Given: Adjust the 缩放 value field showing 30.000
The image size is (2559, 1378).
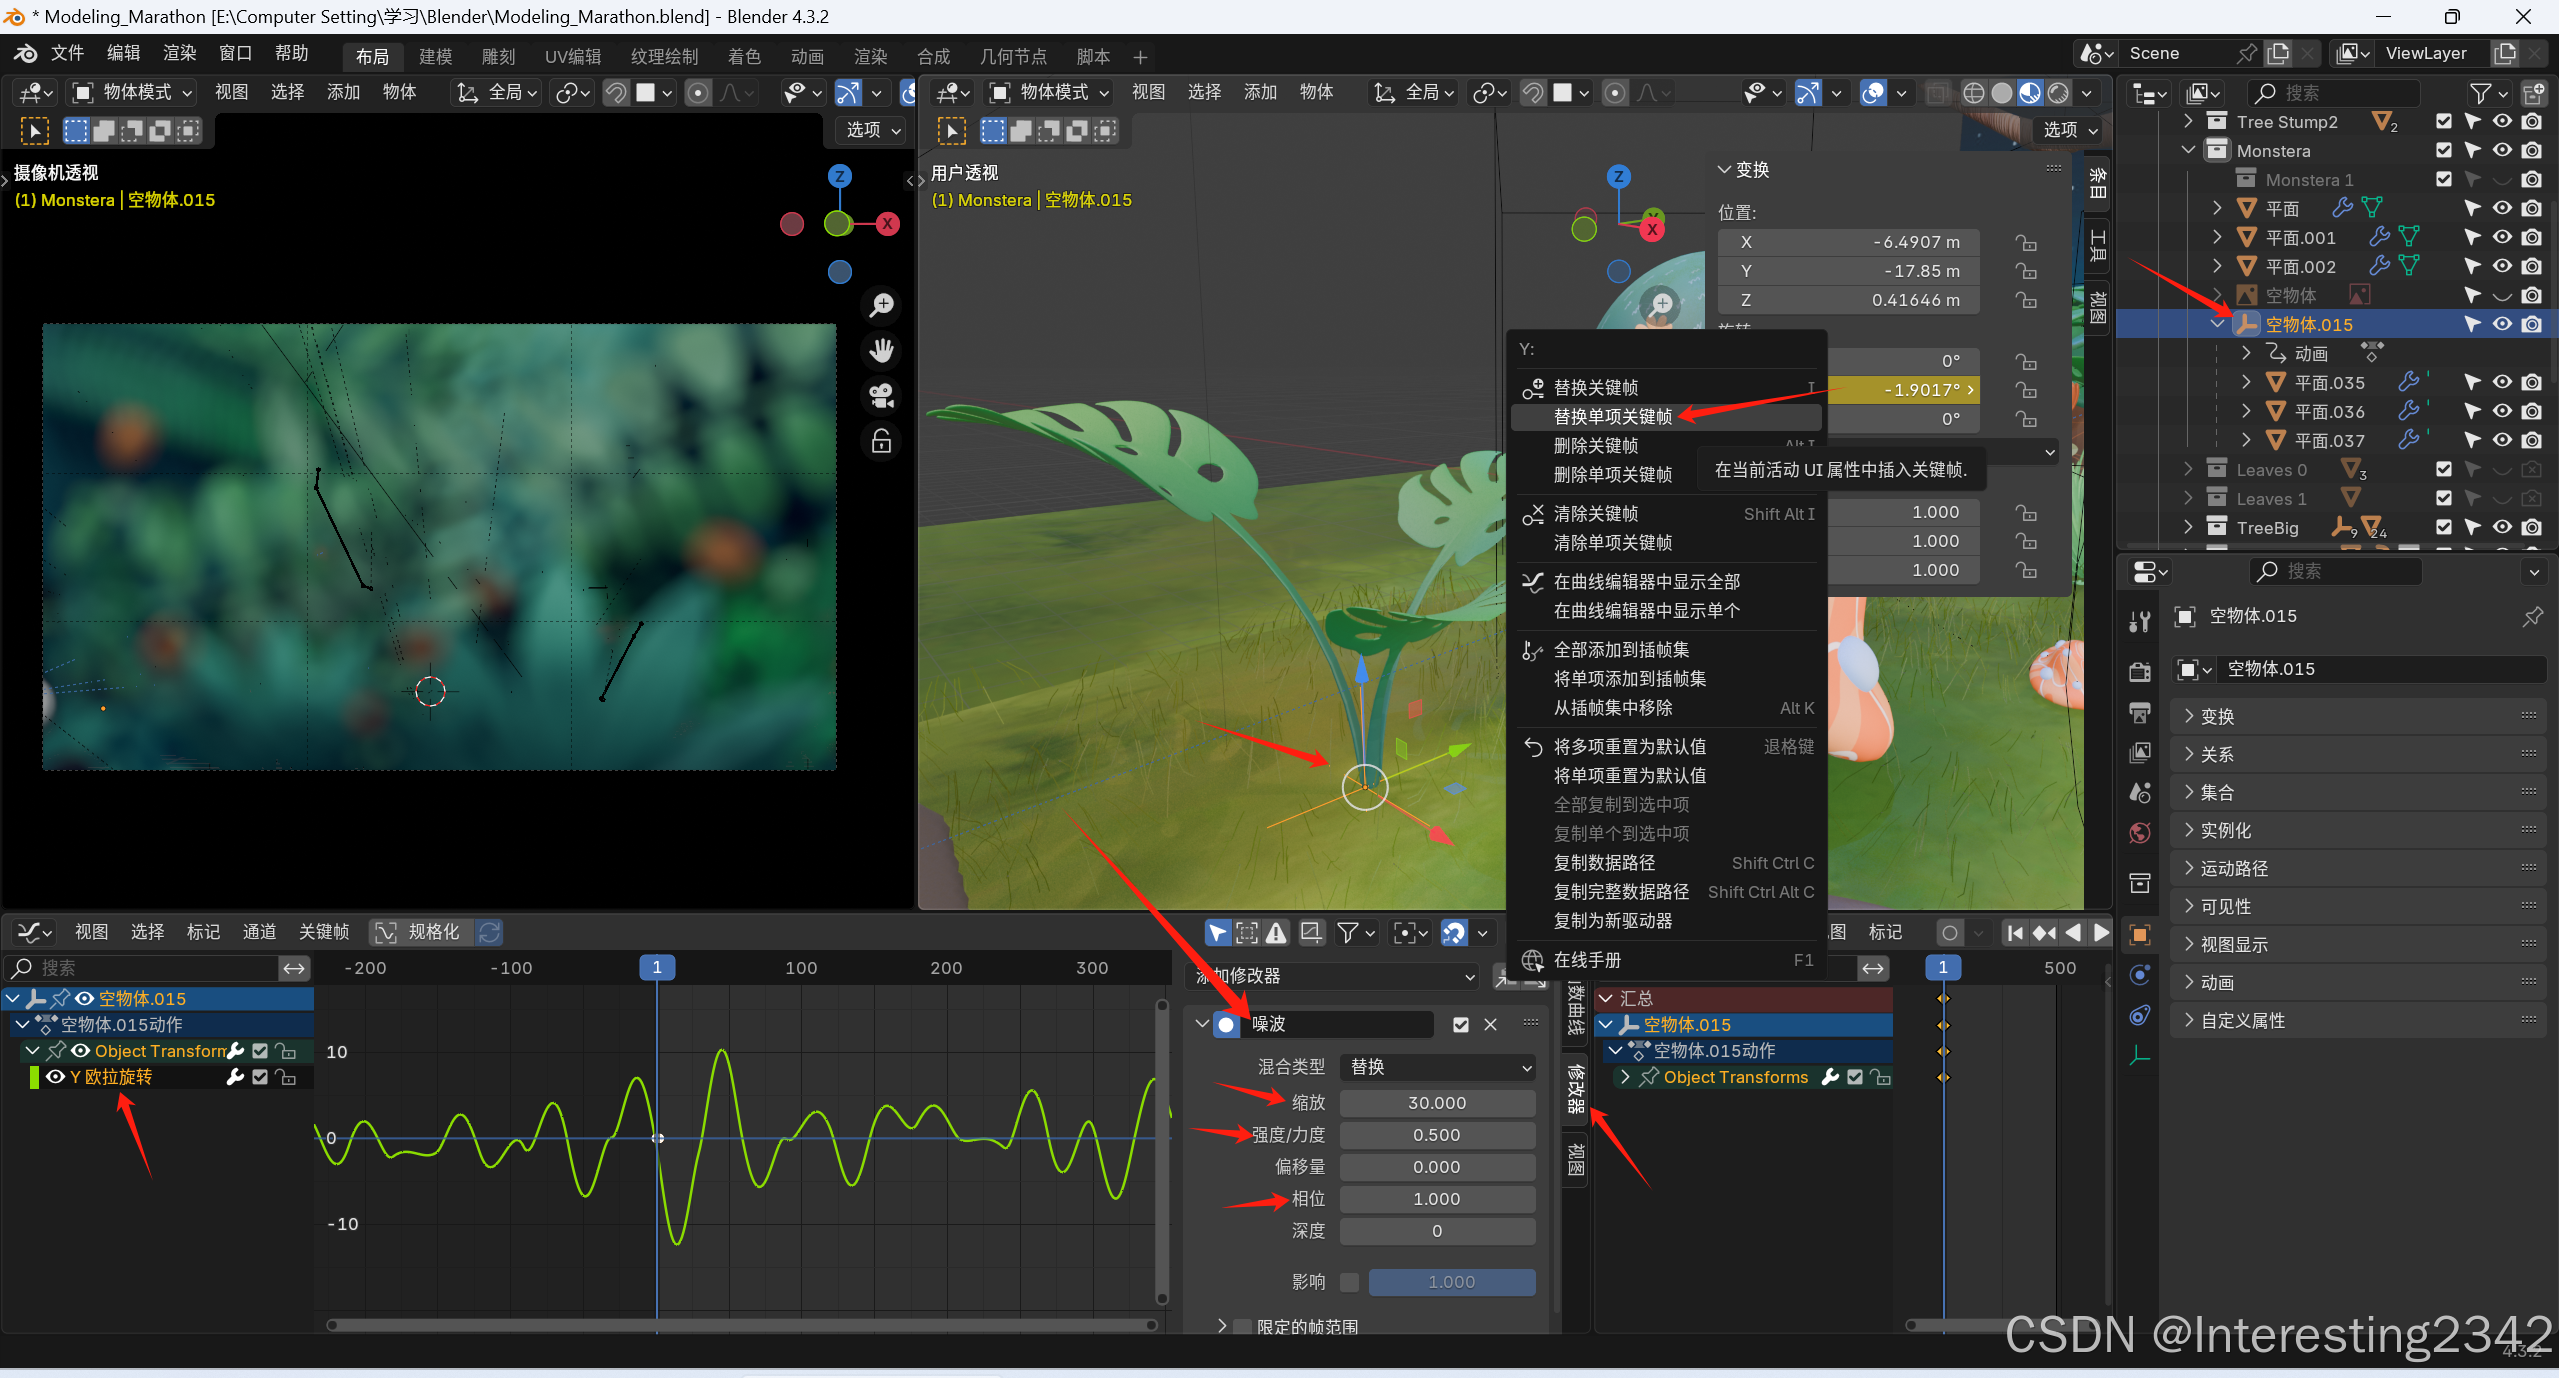Looking at the screenshot, I should tap(1436, 1103).
